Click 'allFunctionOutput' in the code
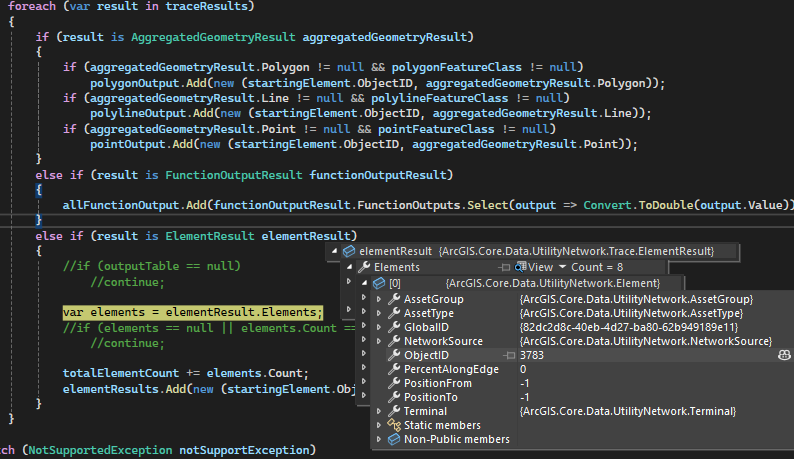The height and width of the screenshot is (459, 794). (121, 205)
